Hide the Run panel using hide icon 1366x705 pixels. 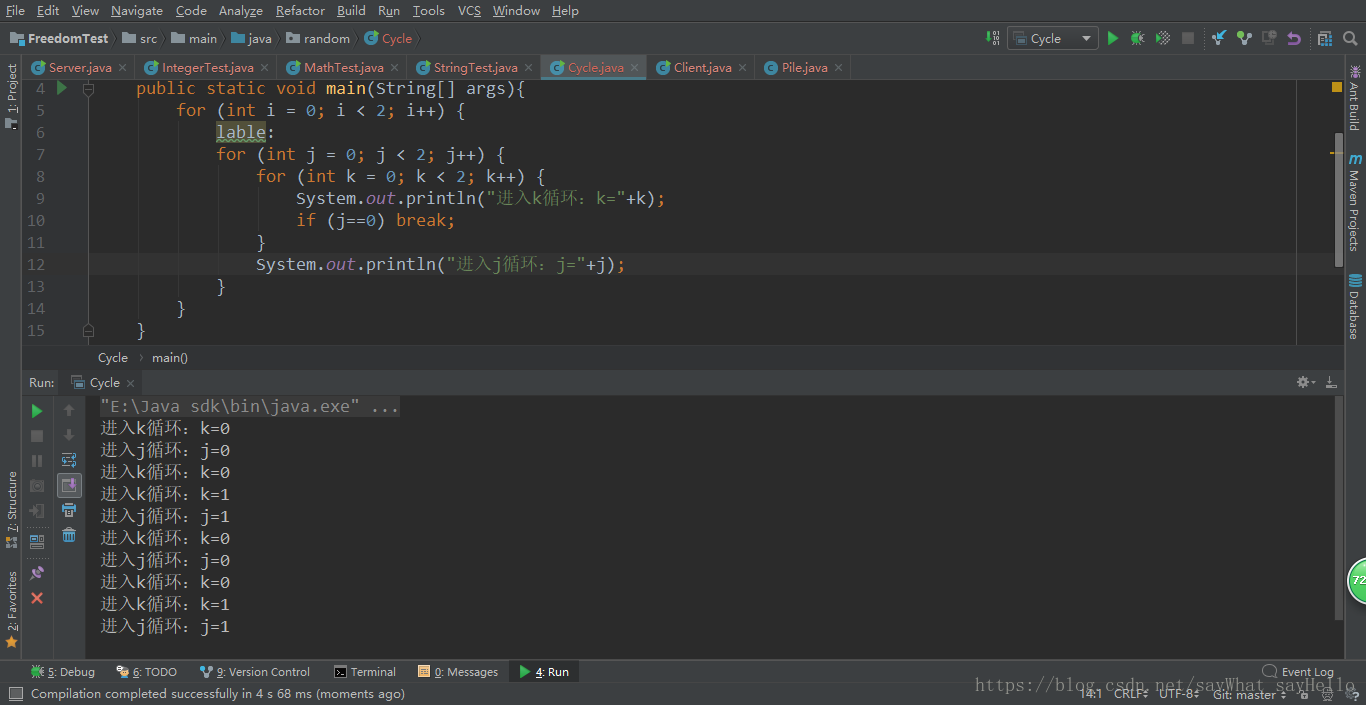(1331, 382)
